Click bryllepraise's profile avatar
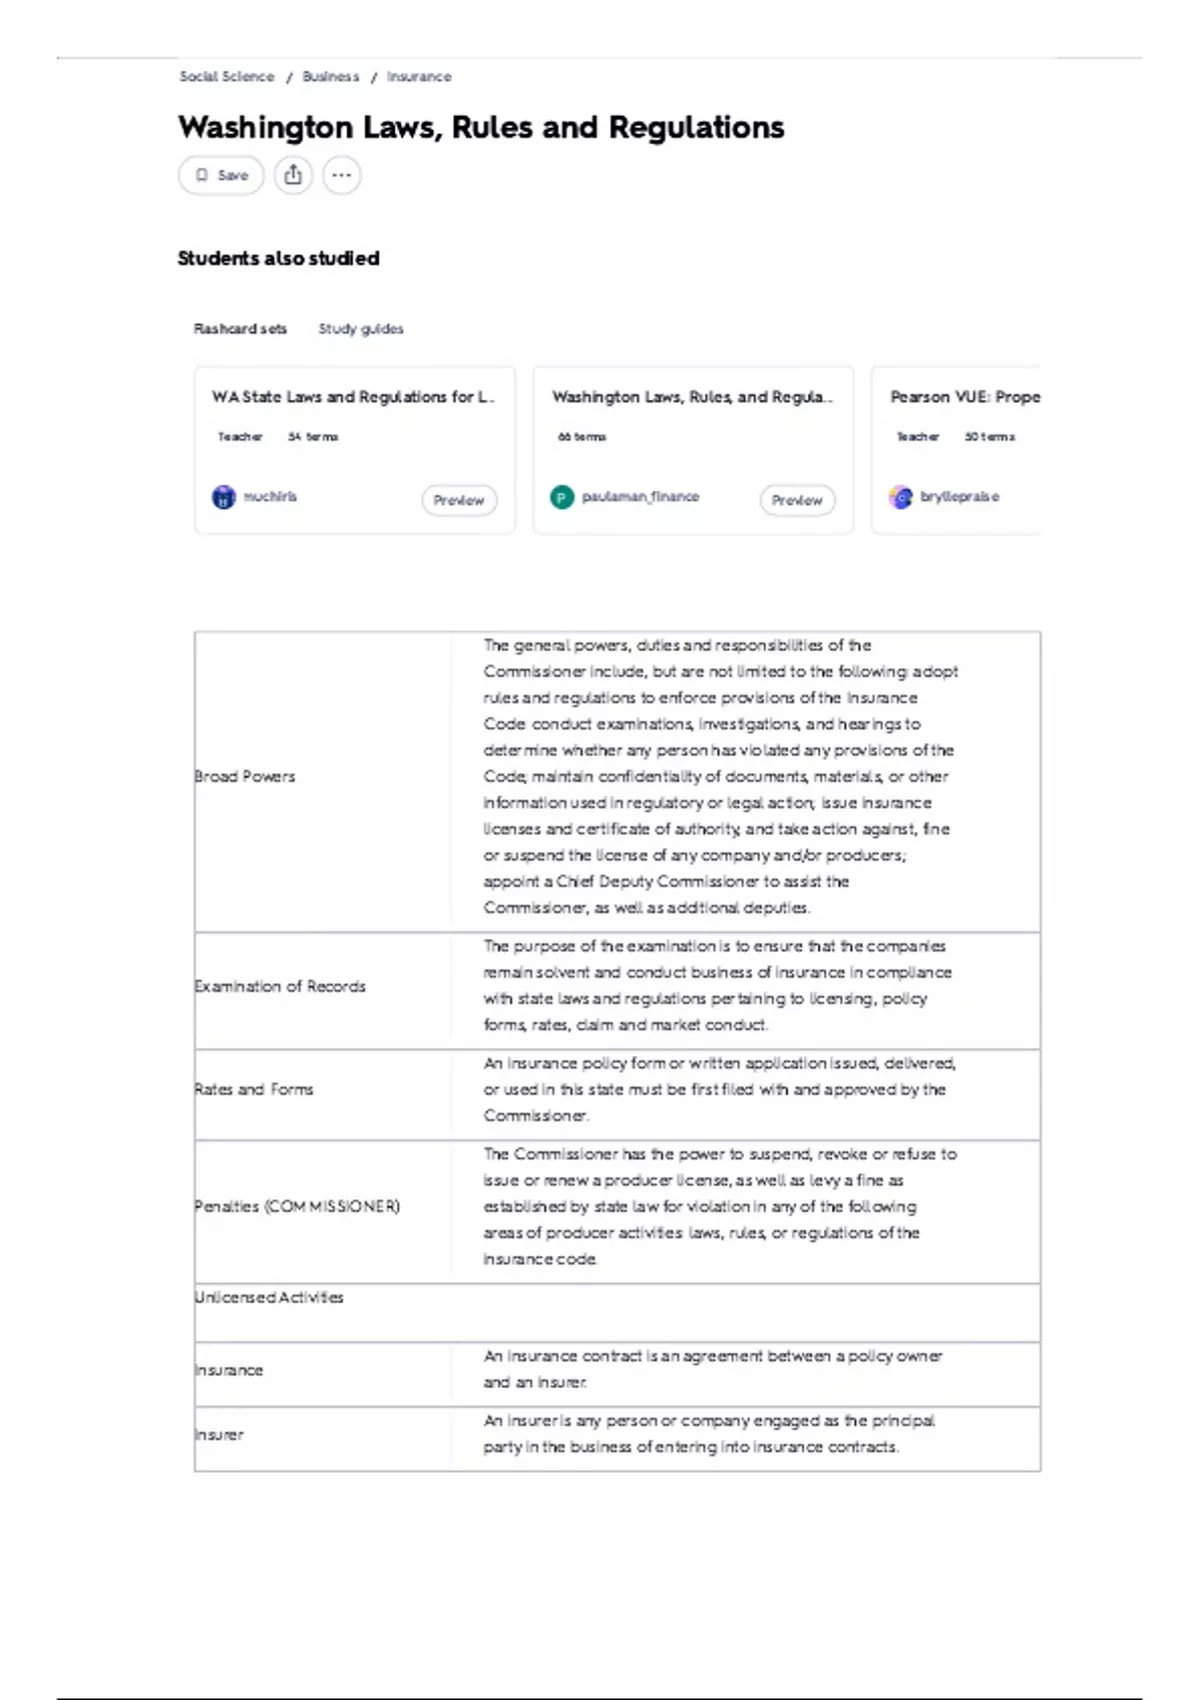 click(901, 497)
